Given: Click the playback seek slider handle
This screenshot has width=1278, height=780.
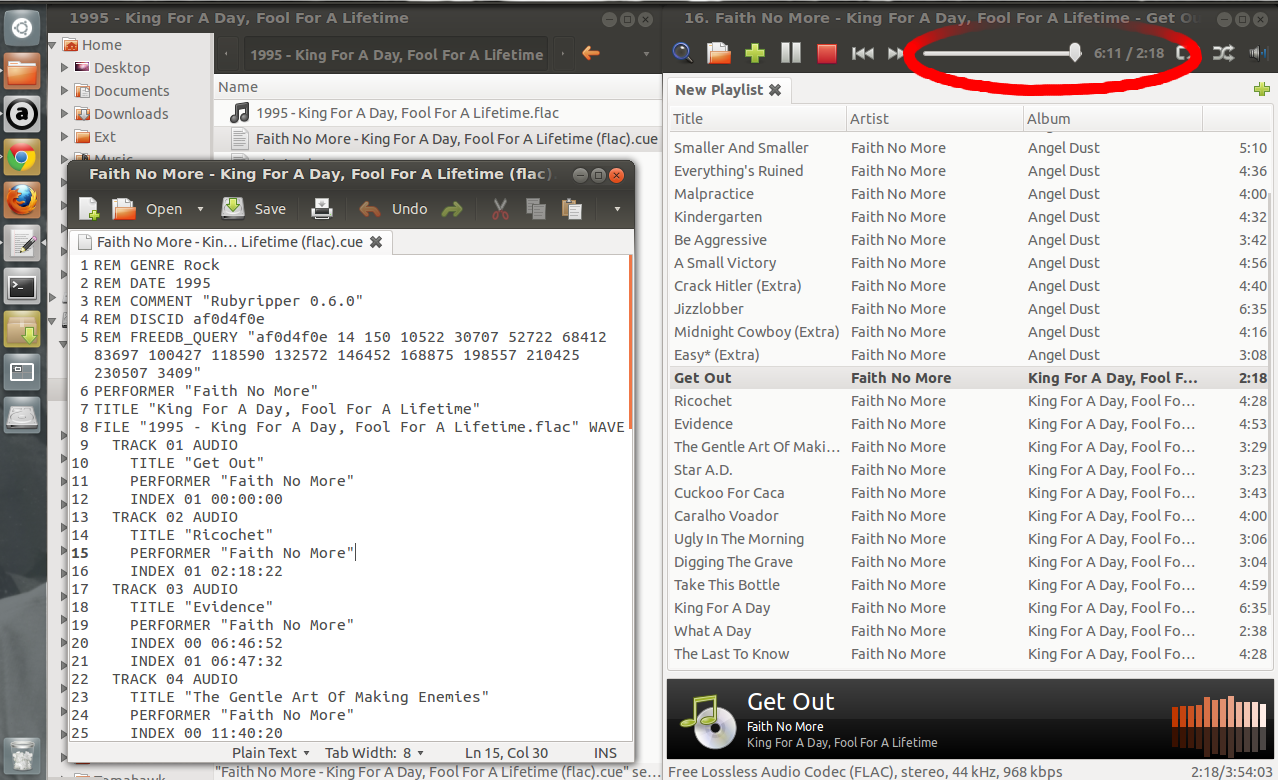Looking at the screenshot, I should (x=1075, y=53).
